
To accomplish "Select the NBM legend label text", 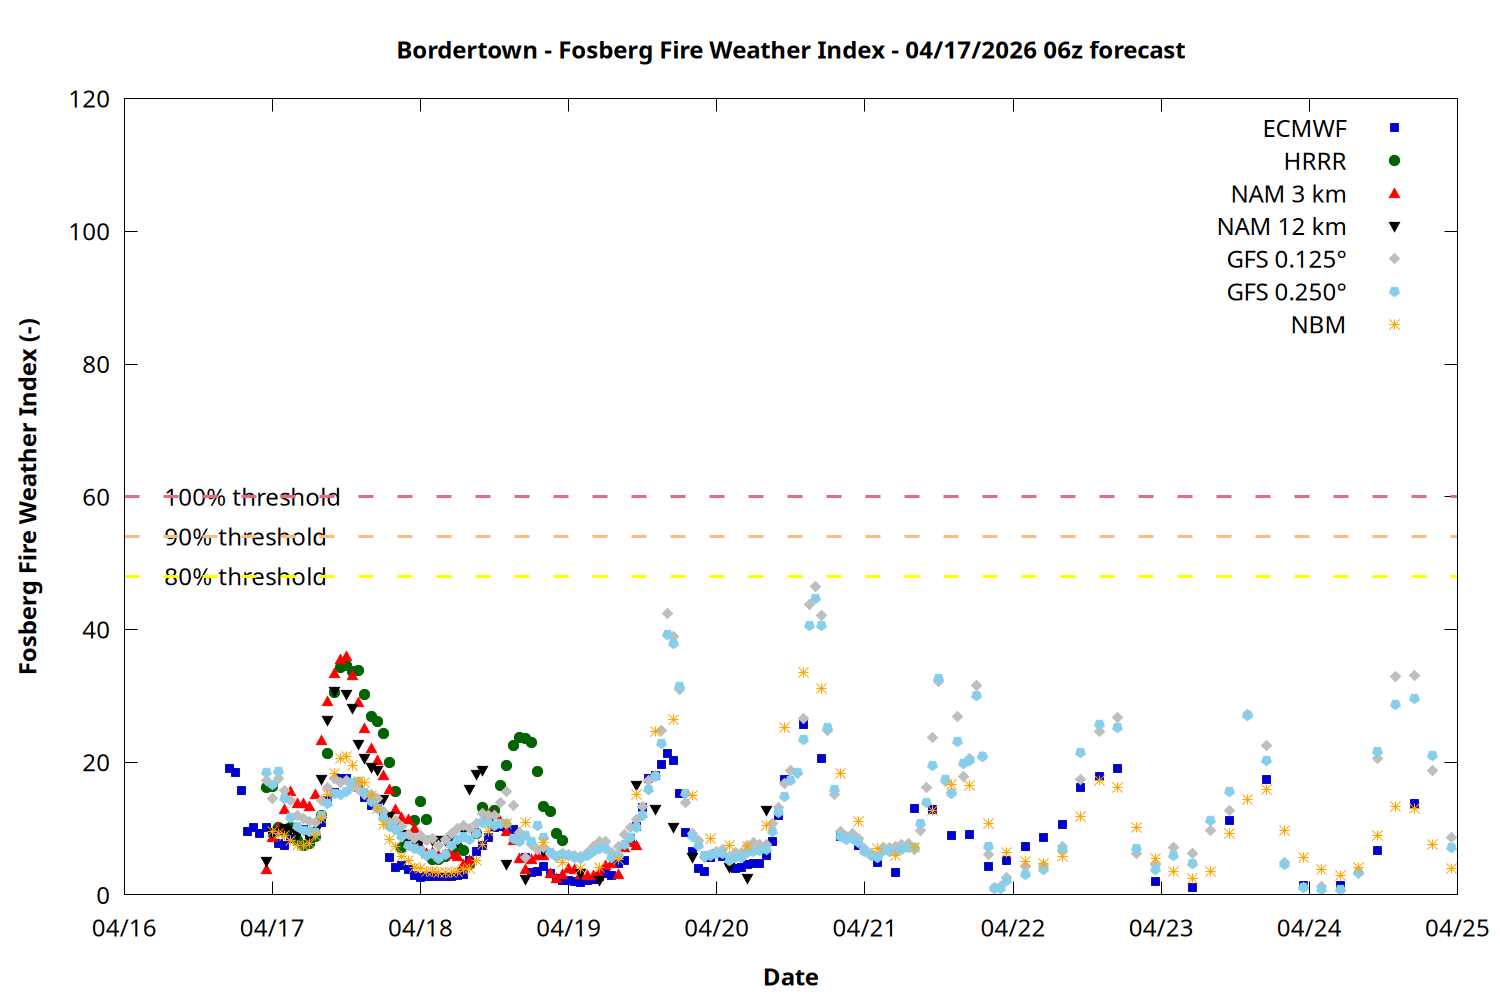I will [x=1318, y=325].
